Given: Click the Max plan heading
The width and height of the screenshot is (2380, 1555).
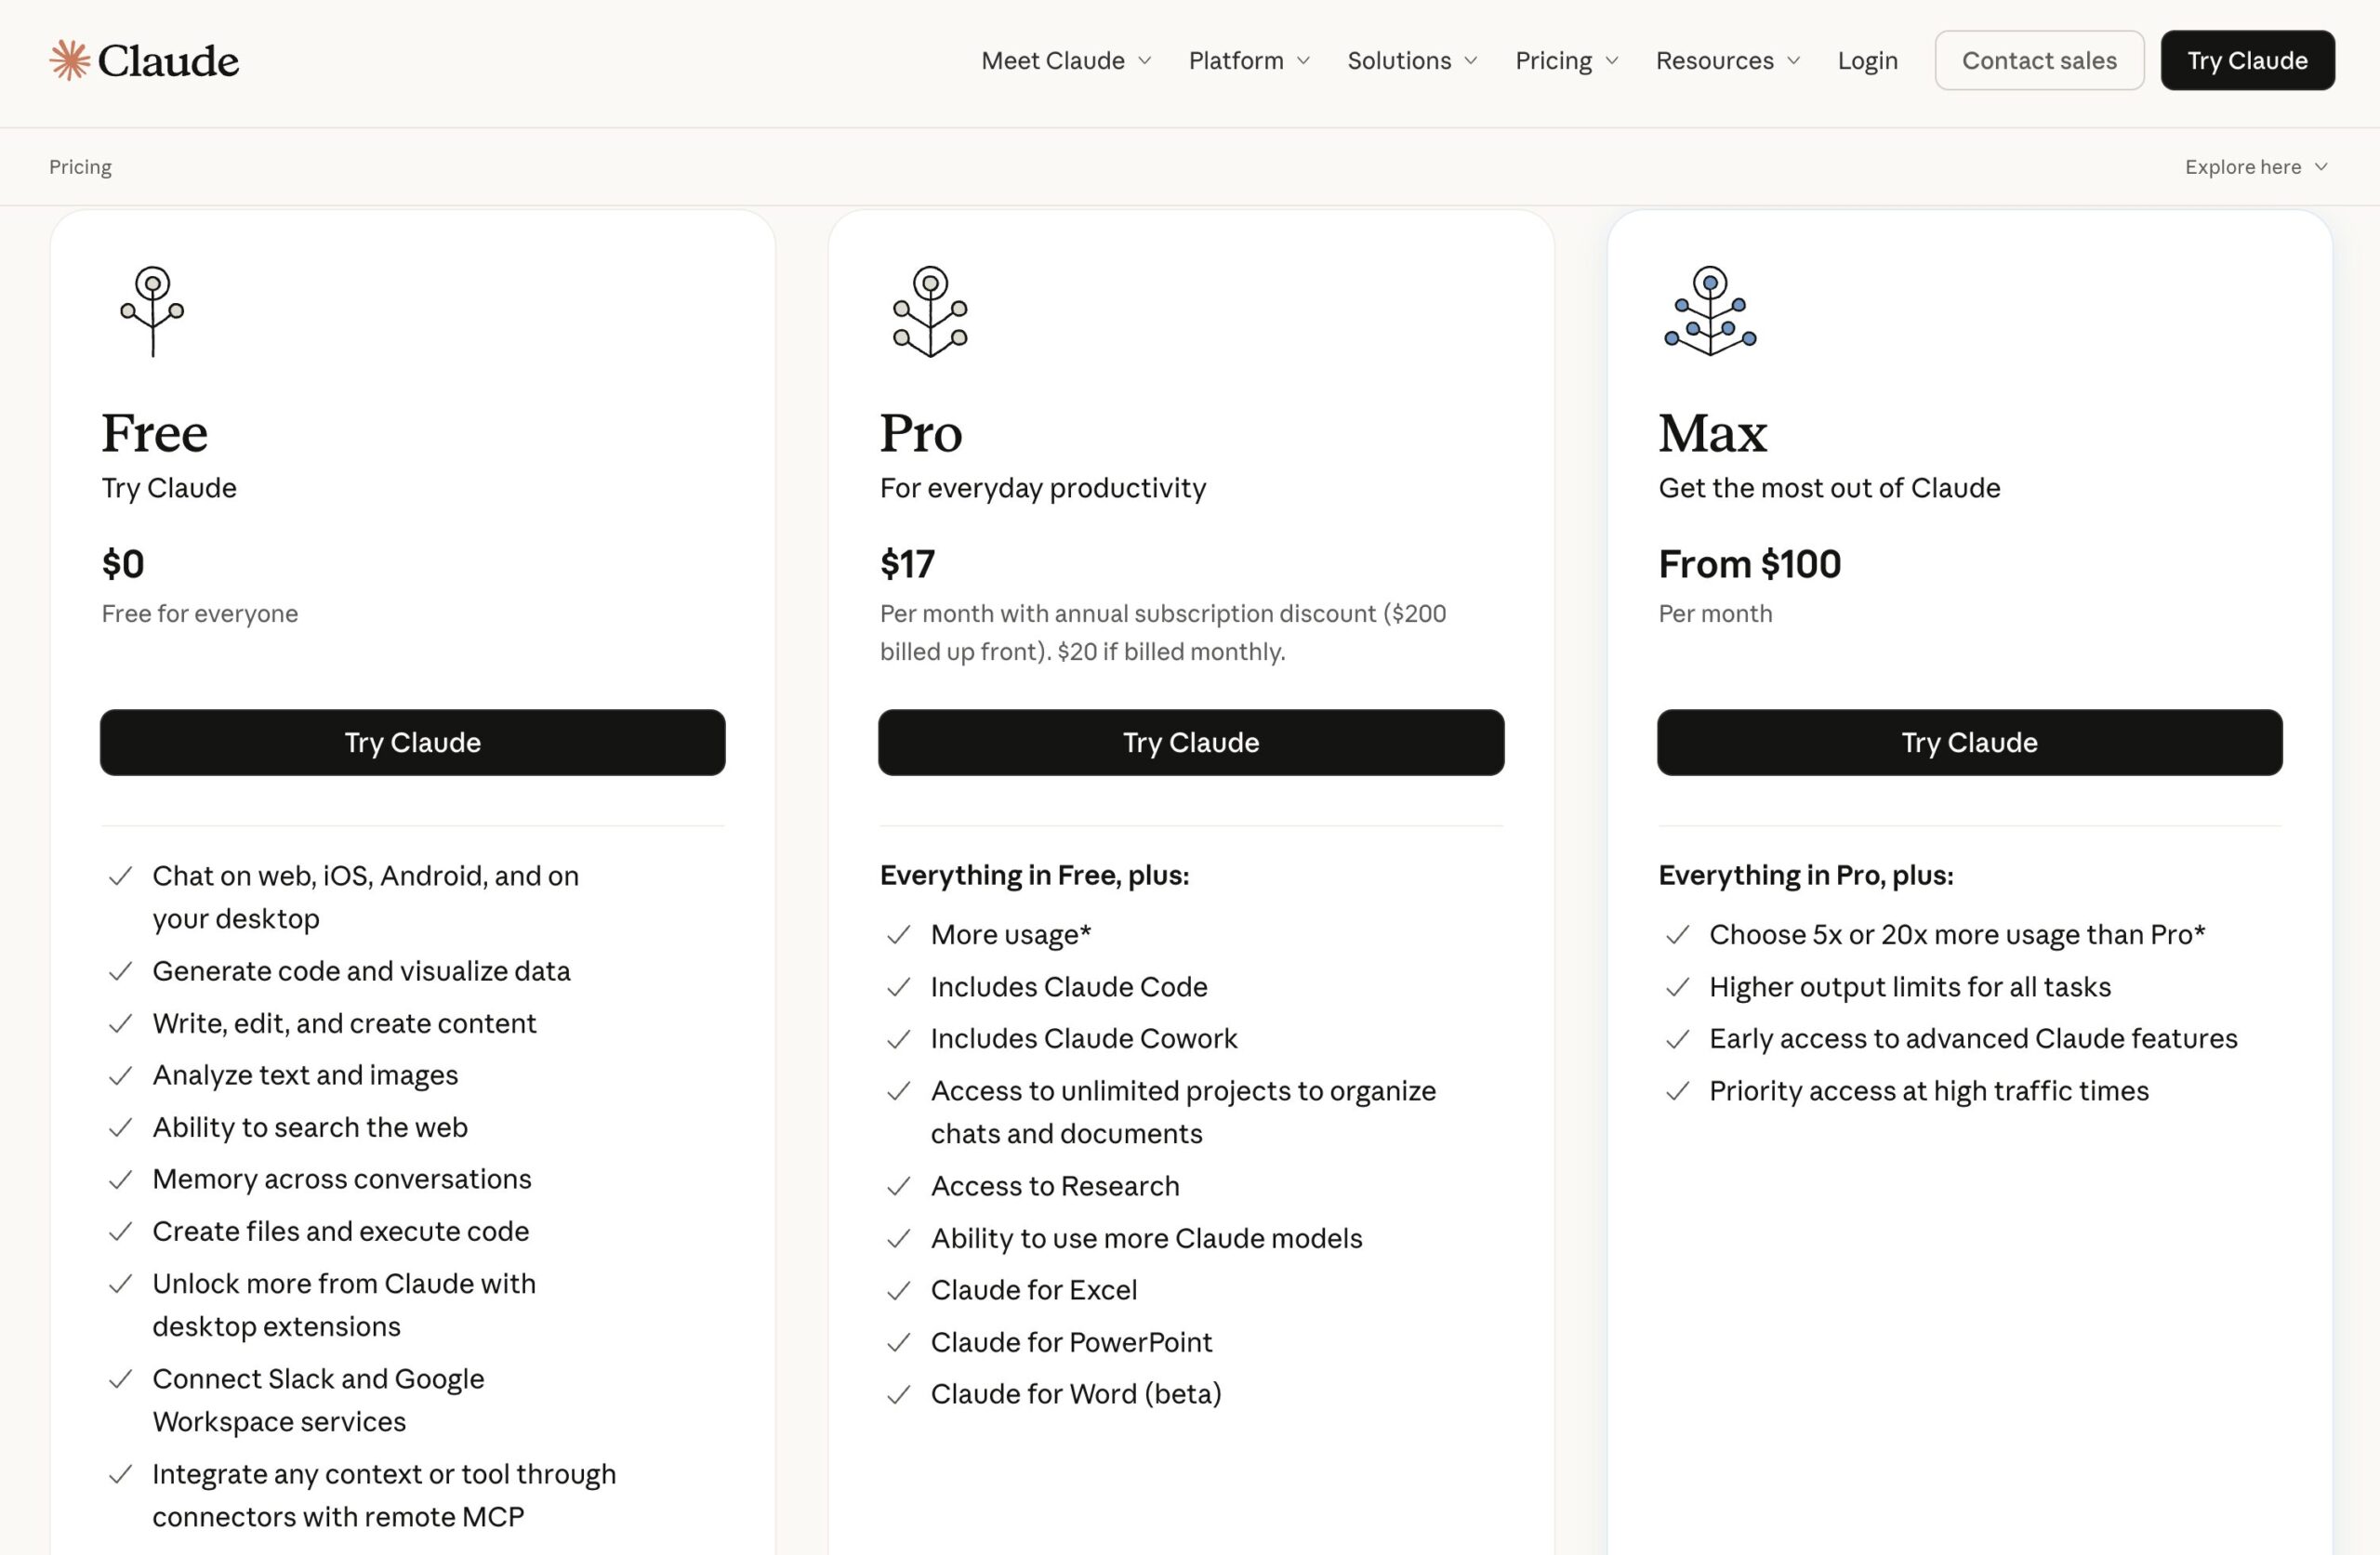Looking at the screenshot, I should click(1713, 433).
